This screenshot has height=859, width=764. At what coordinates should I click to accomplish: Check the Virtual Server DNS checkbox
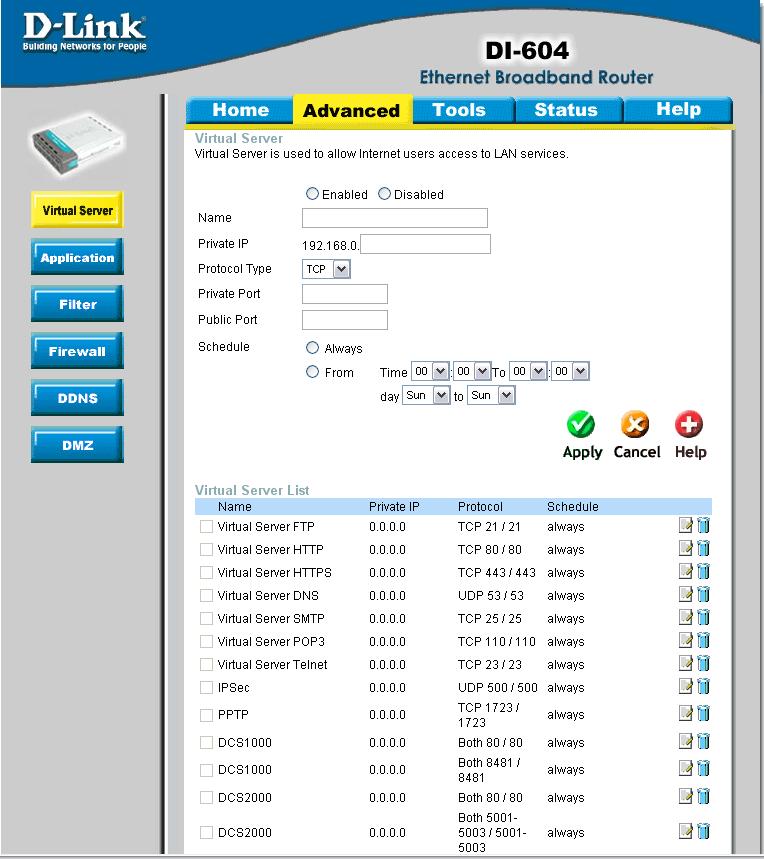click(206, 595)
